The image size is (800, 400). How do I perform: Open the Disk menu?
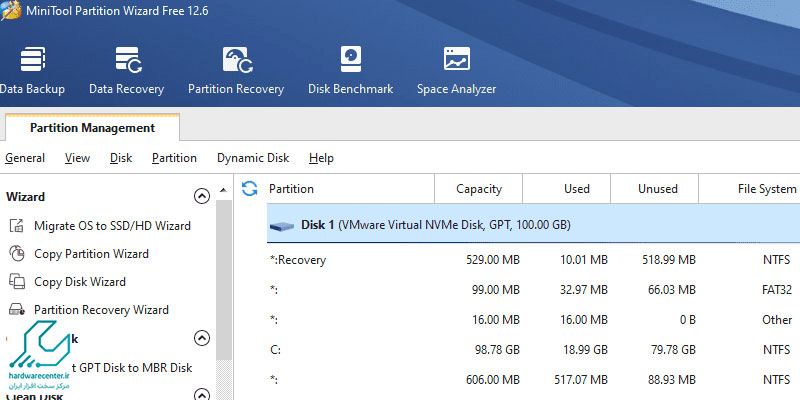coord(121,158)
